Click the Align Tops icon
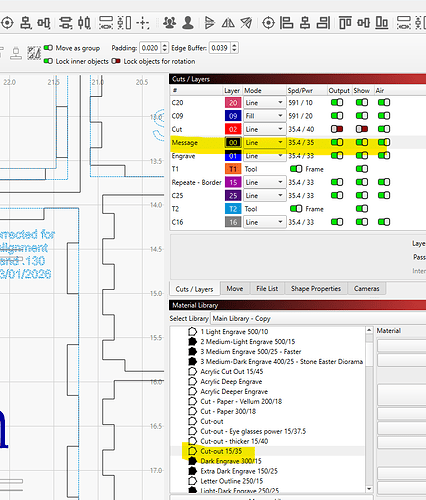The width and height of the screenshot is (426, 500). 345,23
